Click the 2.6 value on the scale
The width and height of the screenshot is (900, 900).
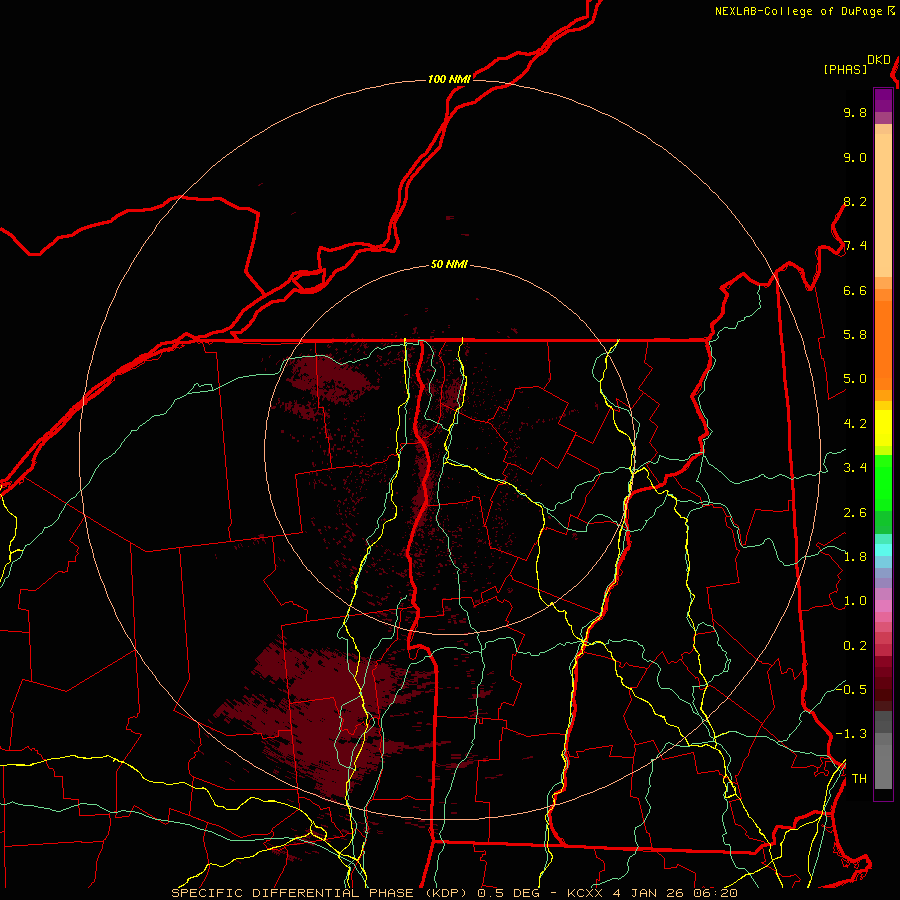(855, 513)
